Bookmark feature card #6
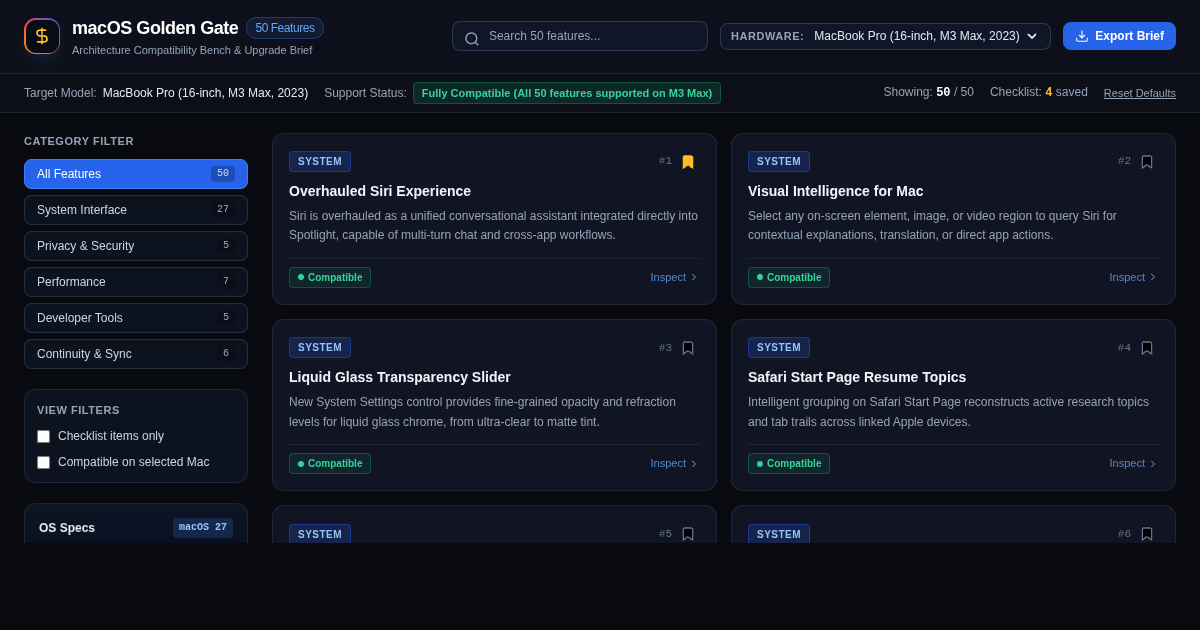Viewport: 1200px width, 630px height. 1147,534
